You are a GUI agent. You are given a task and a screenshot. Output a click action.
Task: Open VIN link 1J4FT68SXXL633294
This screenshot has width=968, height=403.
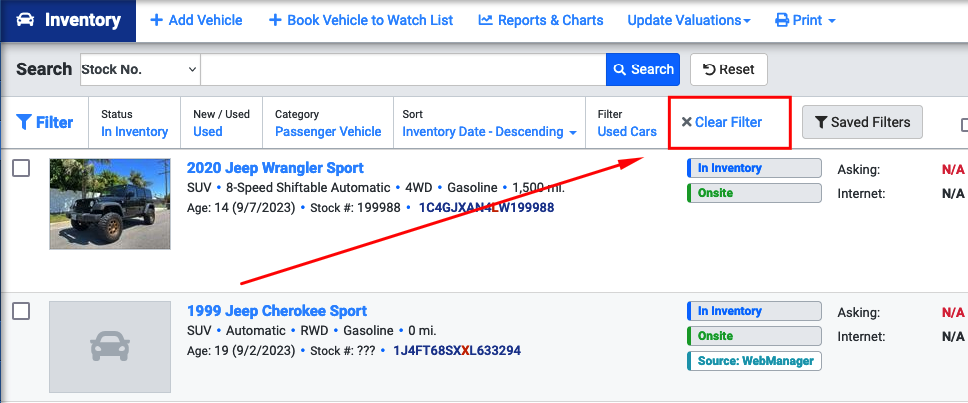[457, 351]
